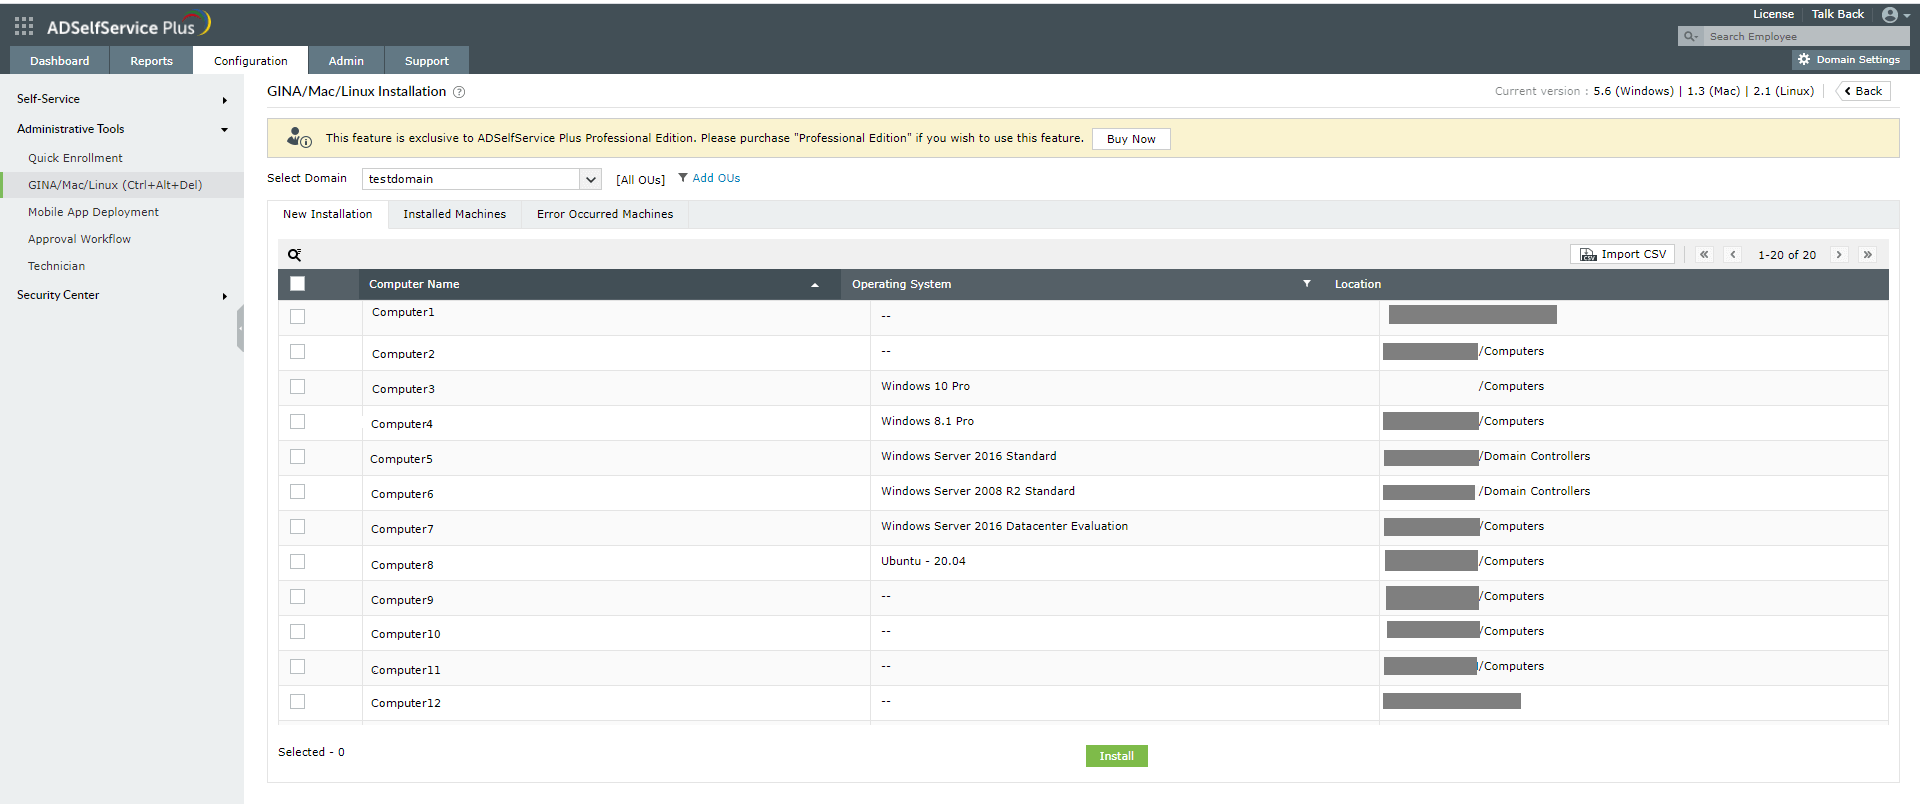Viewport: 1920px width, 804px height.
Task: Go to the next page of results
Action: (x=1838, y=255)
